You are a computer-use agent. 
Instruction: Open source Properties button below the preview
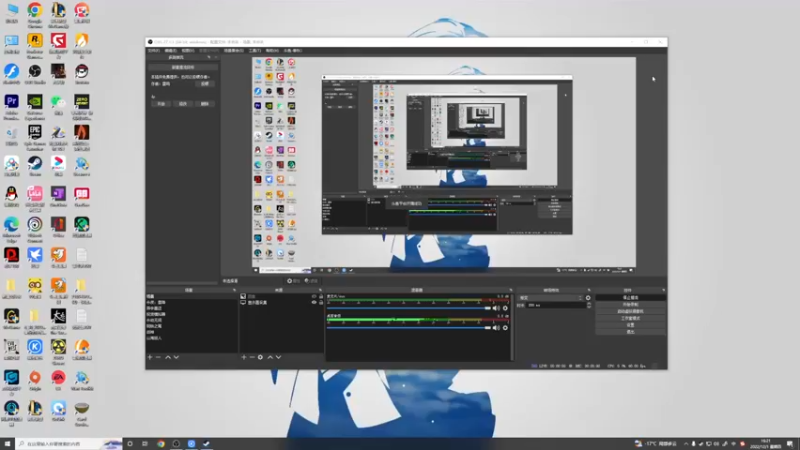293,281
